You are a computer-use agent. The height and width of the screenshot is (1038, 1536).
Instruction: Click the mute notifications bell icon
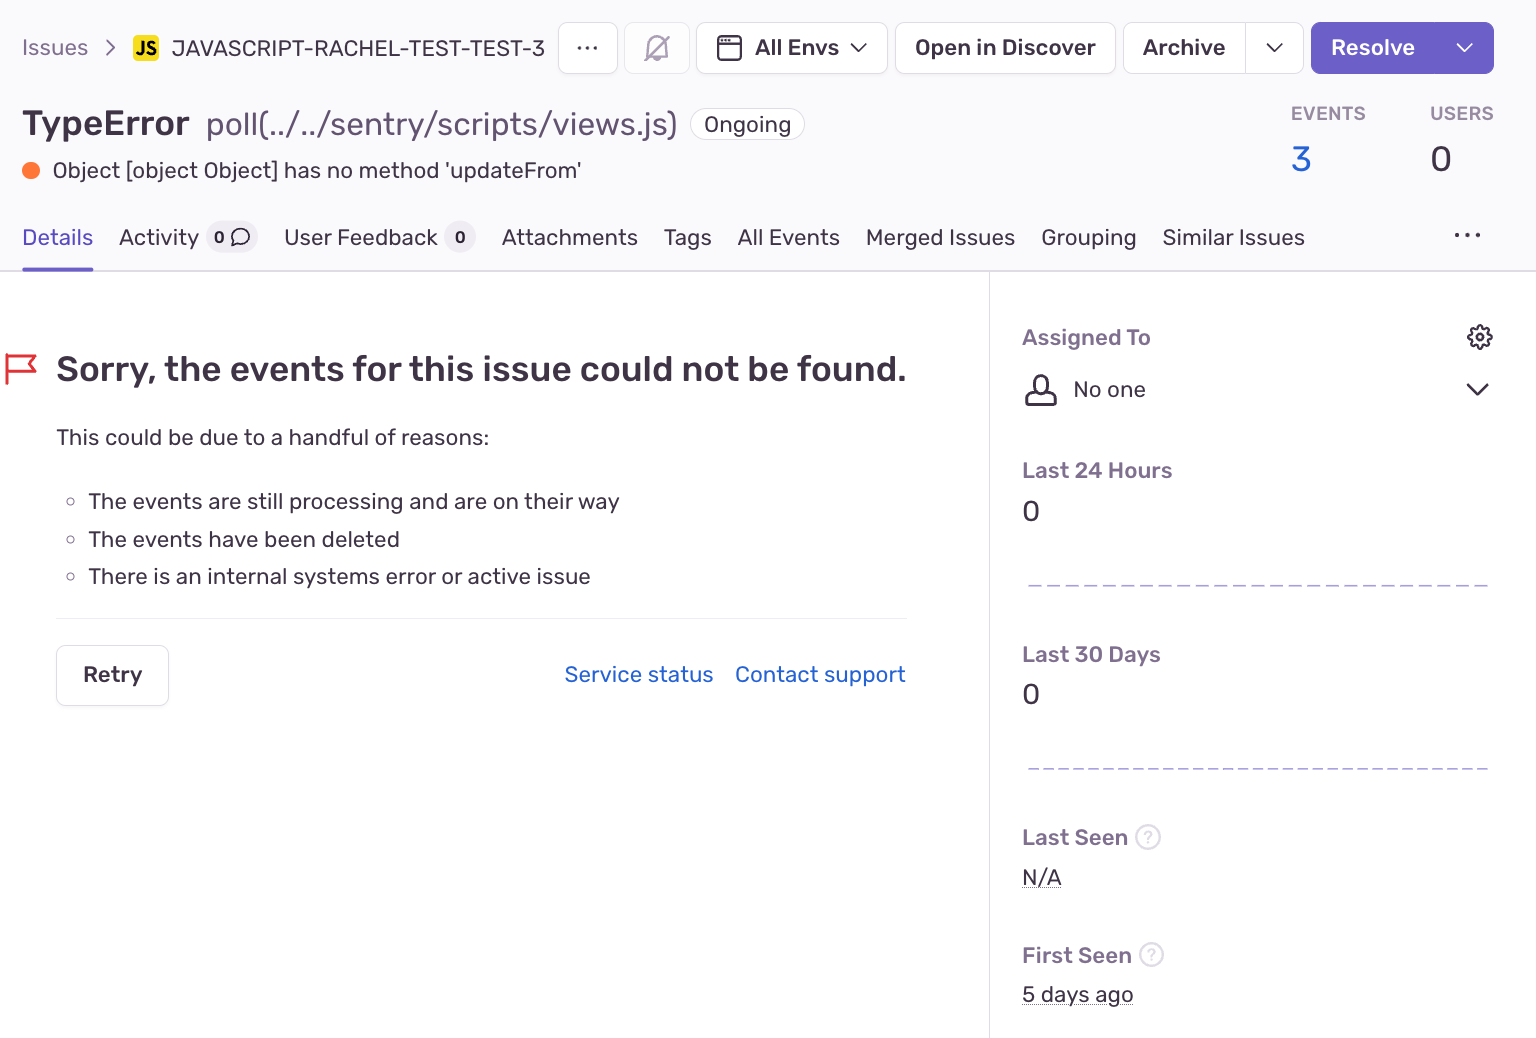657,47
